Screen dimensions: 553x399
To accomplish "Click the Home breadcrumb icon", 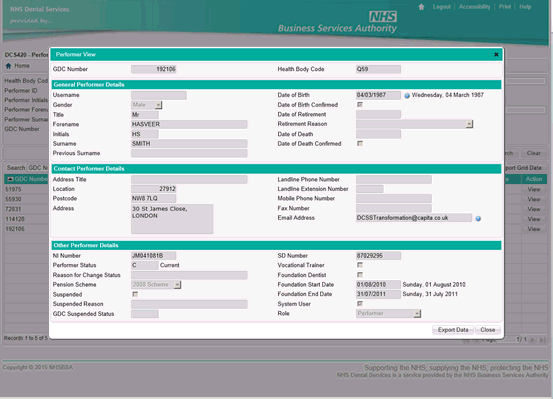I will click(8, 66).
